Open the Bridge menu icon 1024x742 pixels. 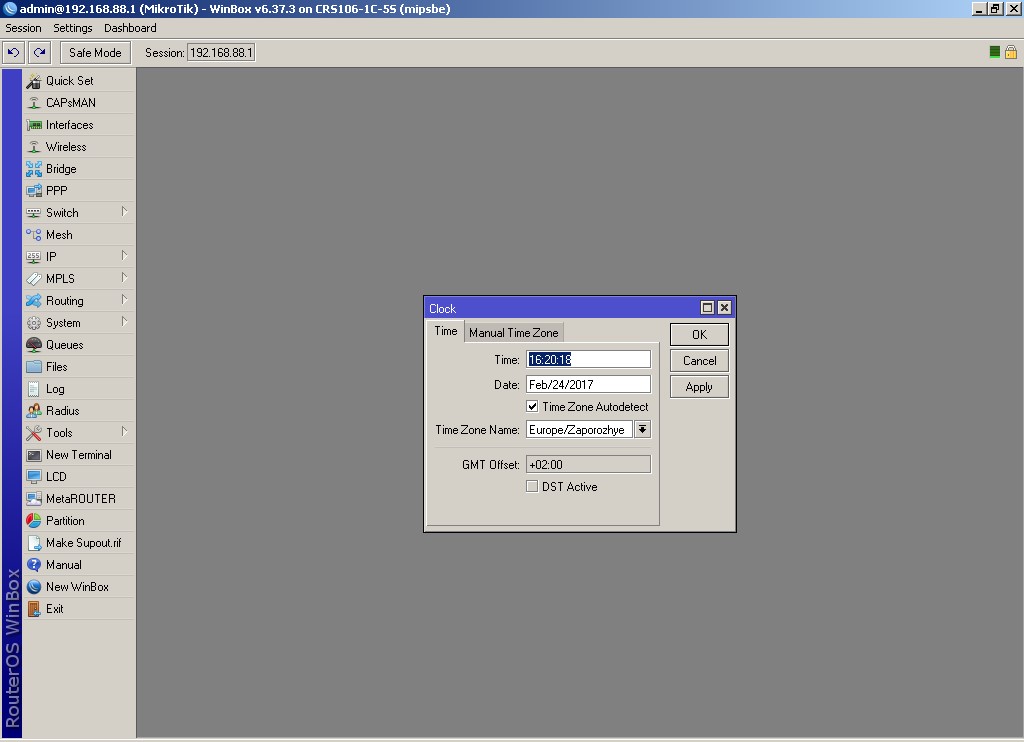(x=34, y=169)
